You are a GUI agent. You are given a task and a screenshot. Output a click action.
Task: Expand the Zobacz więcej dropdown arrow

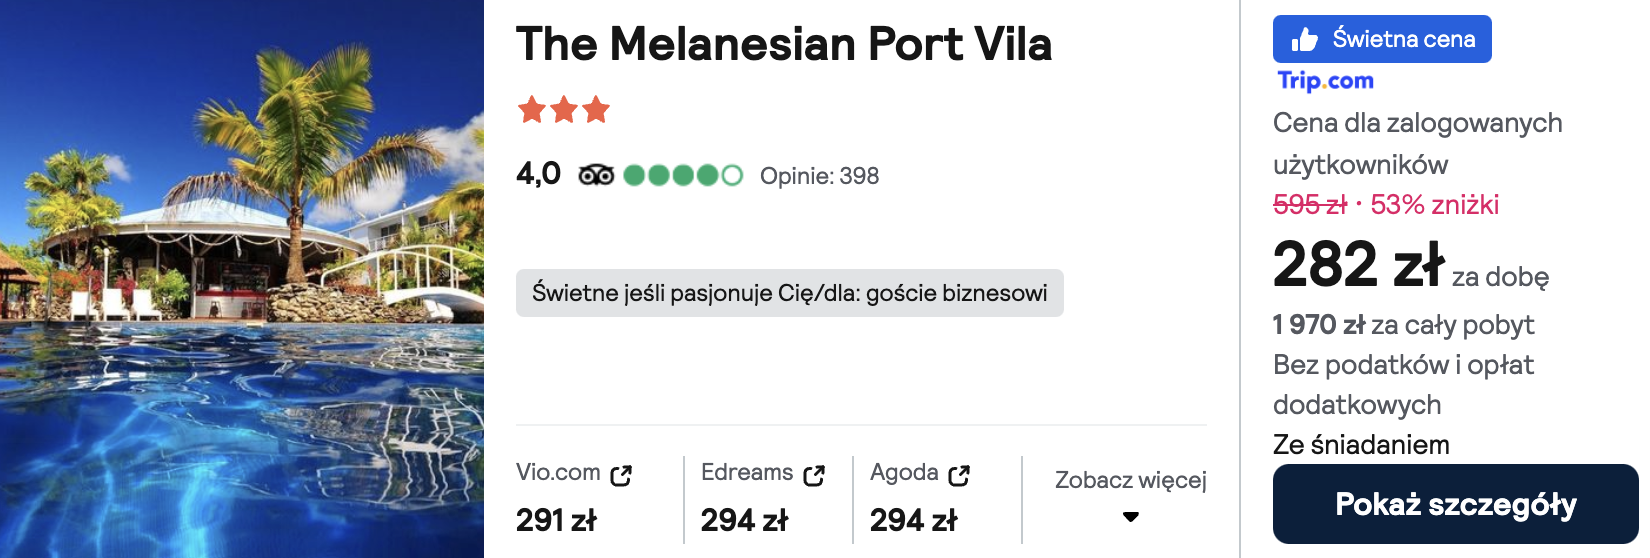[1131, 517]
